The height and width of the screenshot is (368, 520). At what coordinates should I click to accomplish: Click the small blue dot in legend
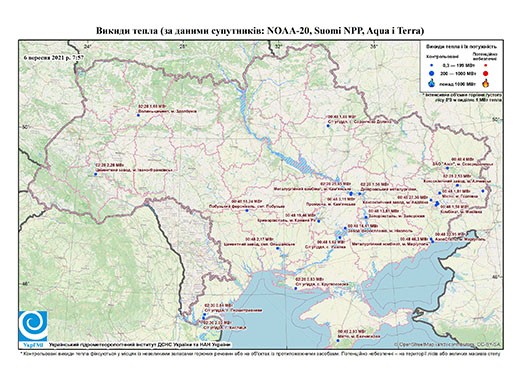(x=432, y=66)
